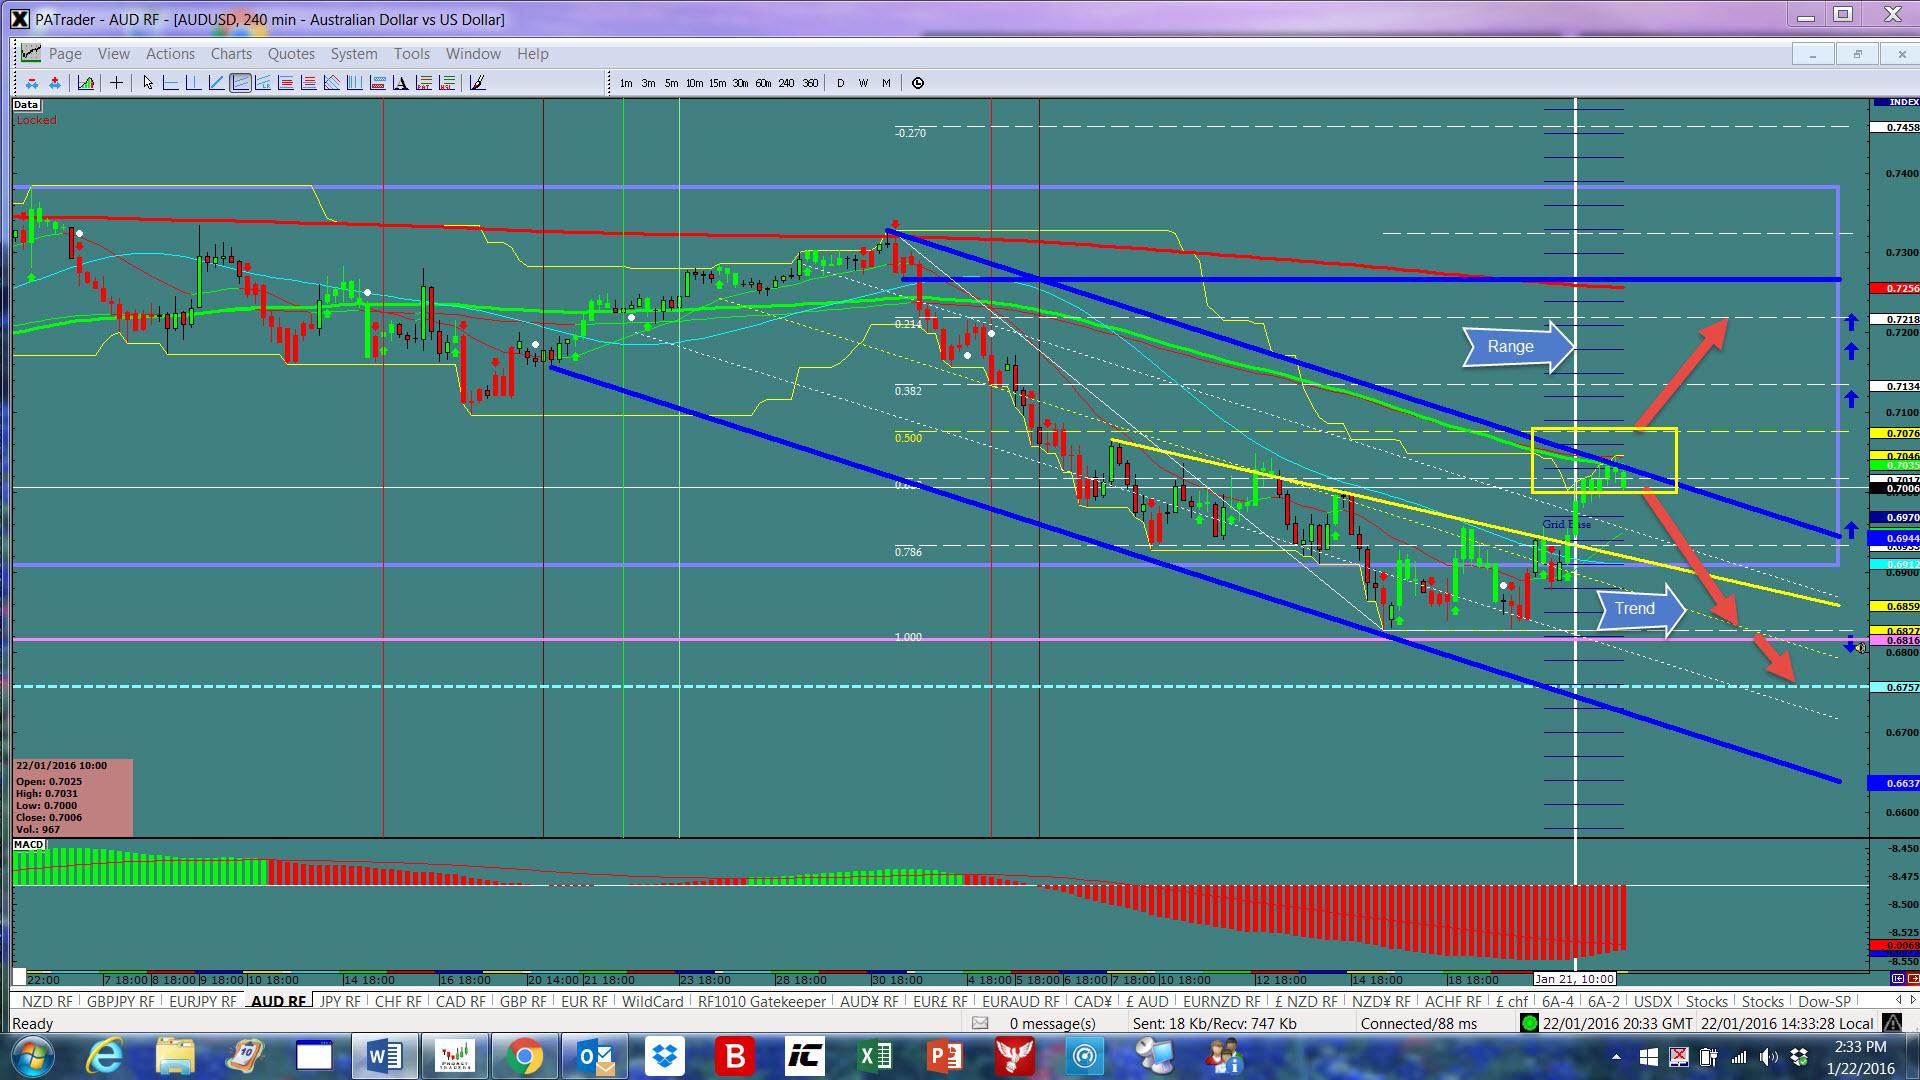The height and width of the screenshot is (1080, 1920).
Task: Select the fan lines drawing tool
Action: point(331,83)
